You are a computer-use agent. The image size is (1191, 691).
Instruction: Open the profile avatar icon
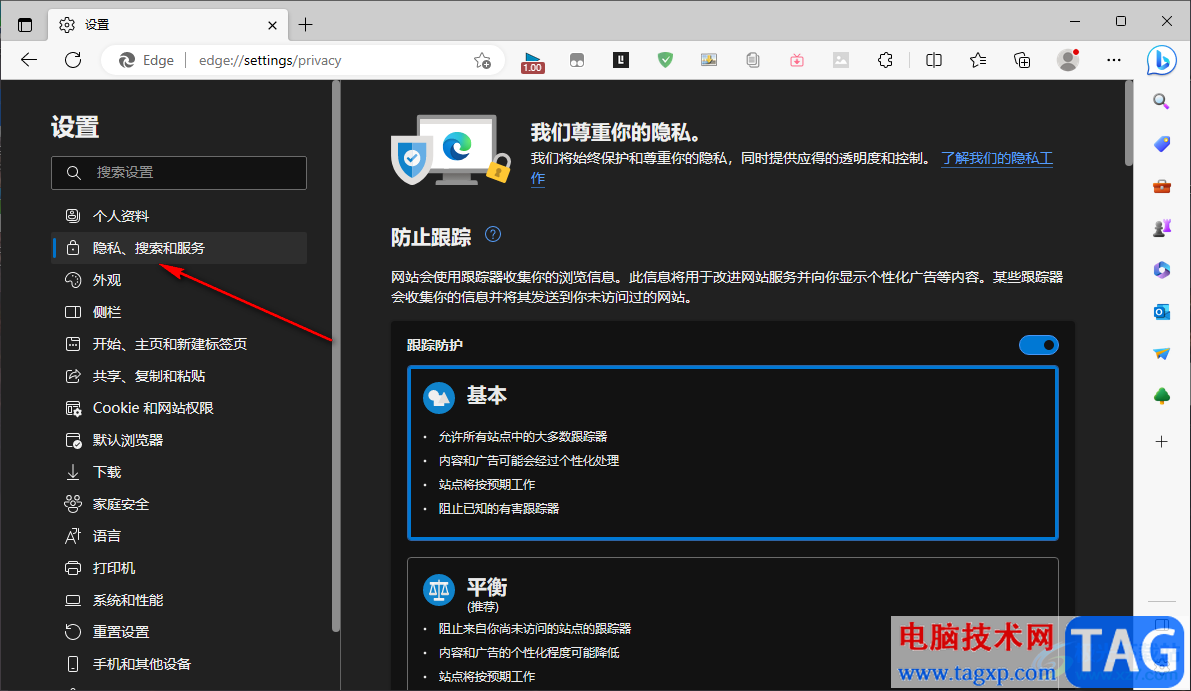pyautogui.click(x=1068, y=60)
